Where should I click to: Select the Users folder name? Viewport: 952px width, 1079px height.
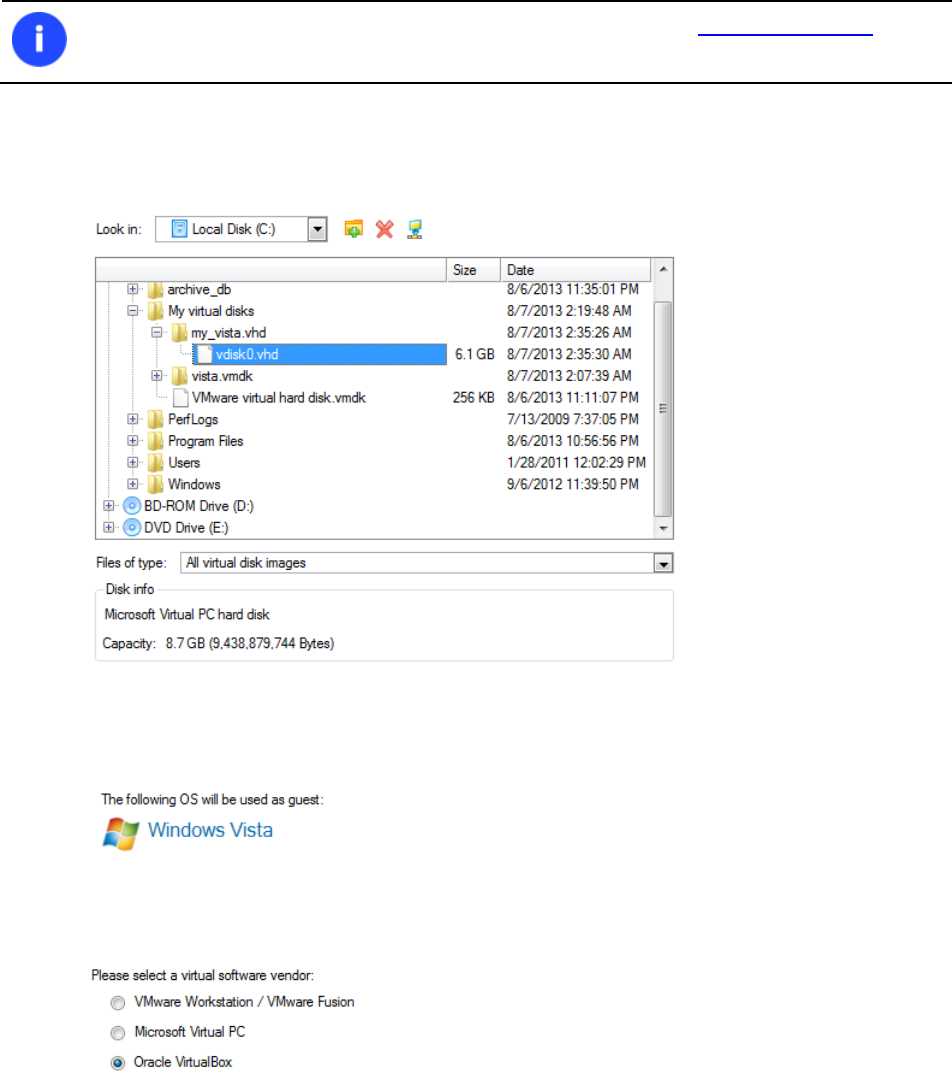pos(184,463)
